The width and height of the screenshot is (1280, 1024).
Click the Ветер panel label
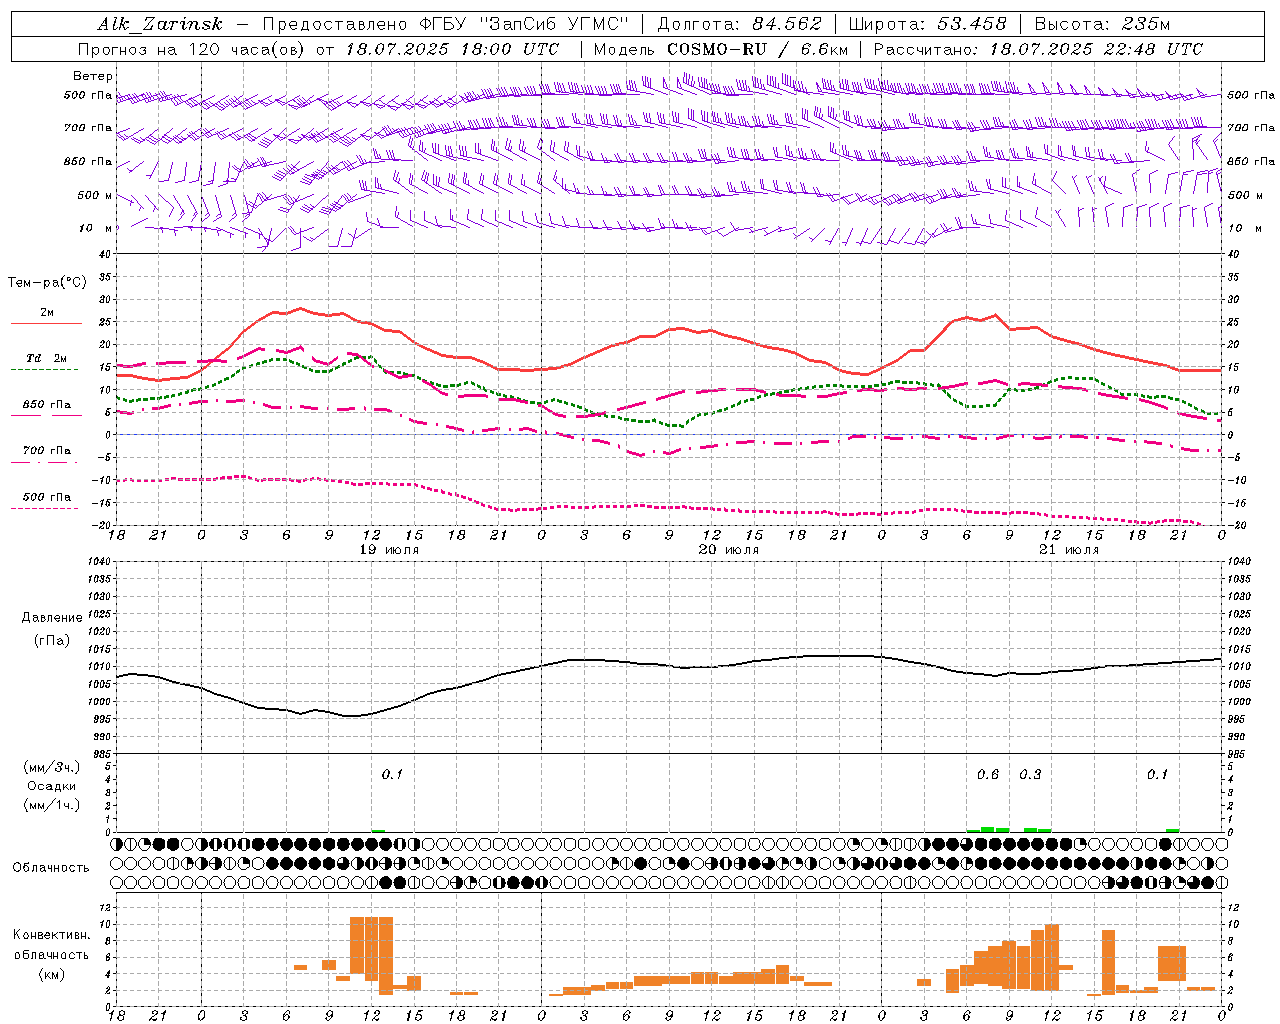[x=93, y=76]
